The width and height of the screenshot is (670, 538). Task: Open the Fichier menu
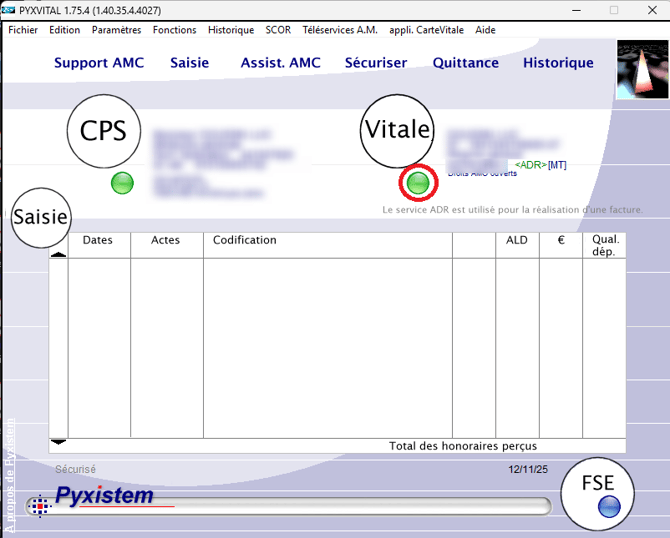23,30
